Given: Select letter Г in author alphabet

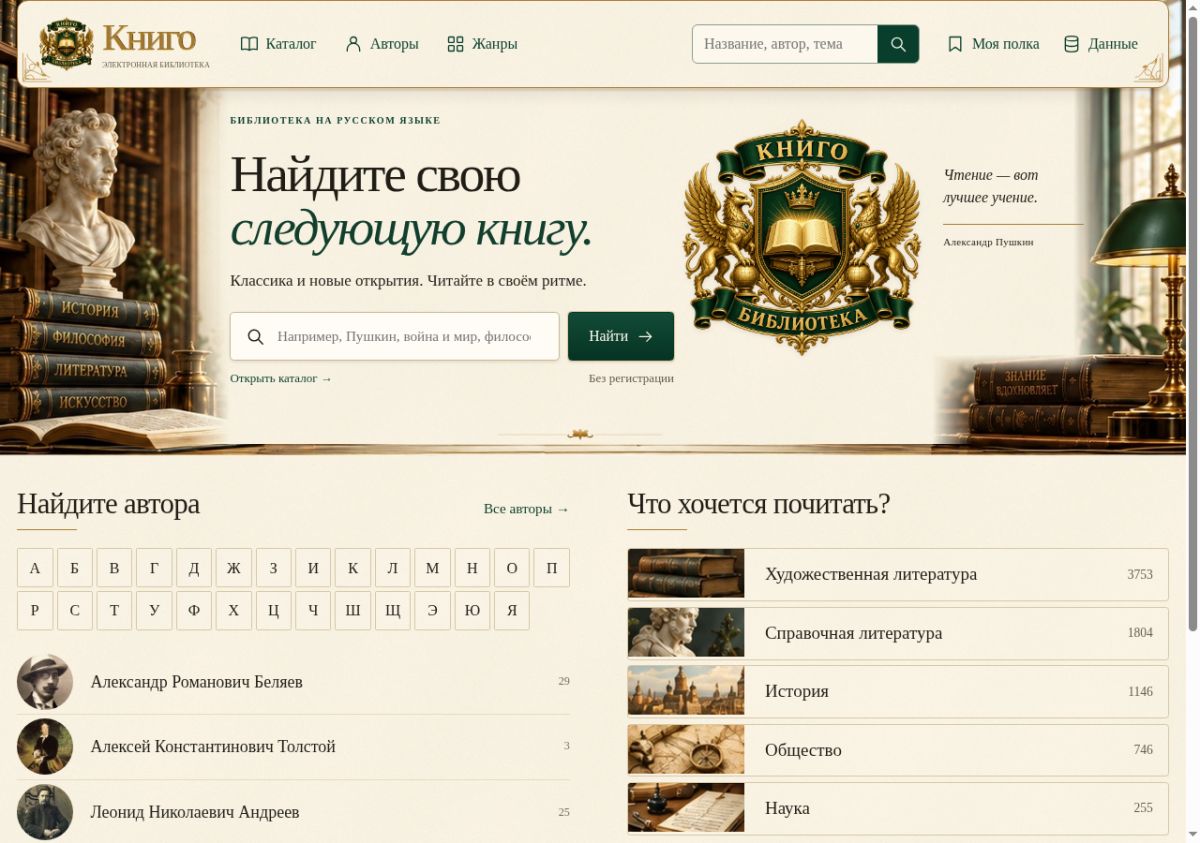Looking at the screenshot, I should click(x=154, y=568).
